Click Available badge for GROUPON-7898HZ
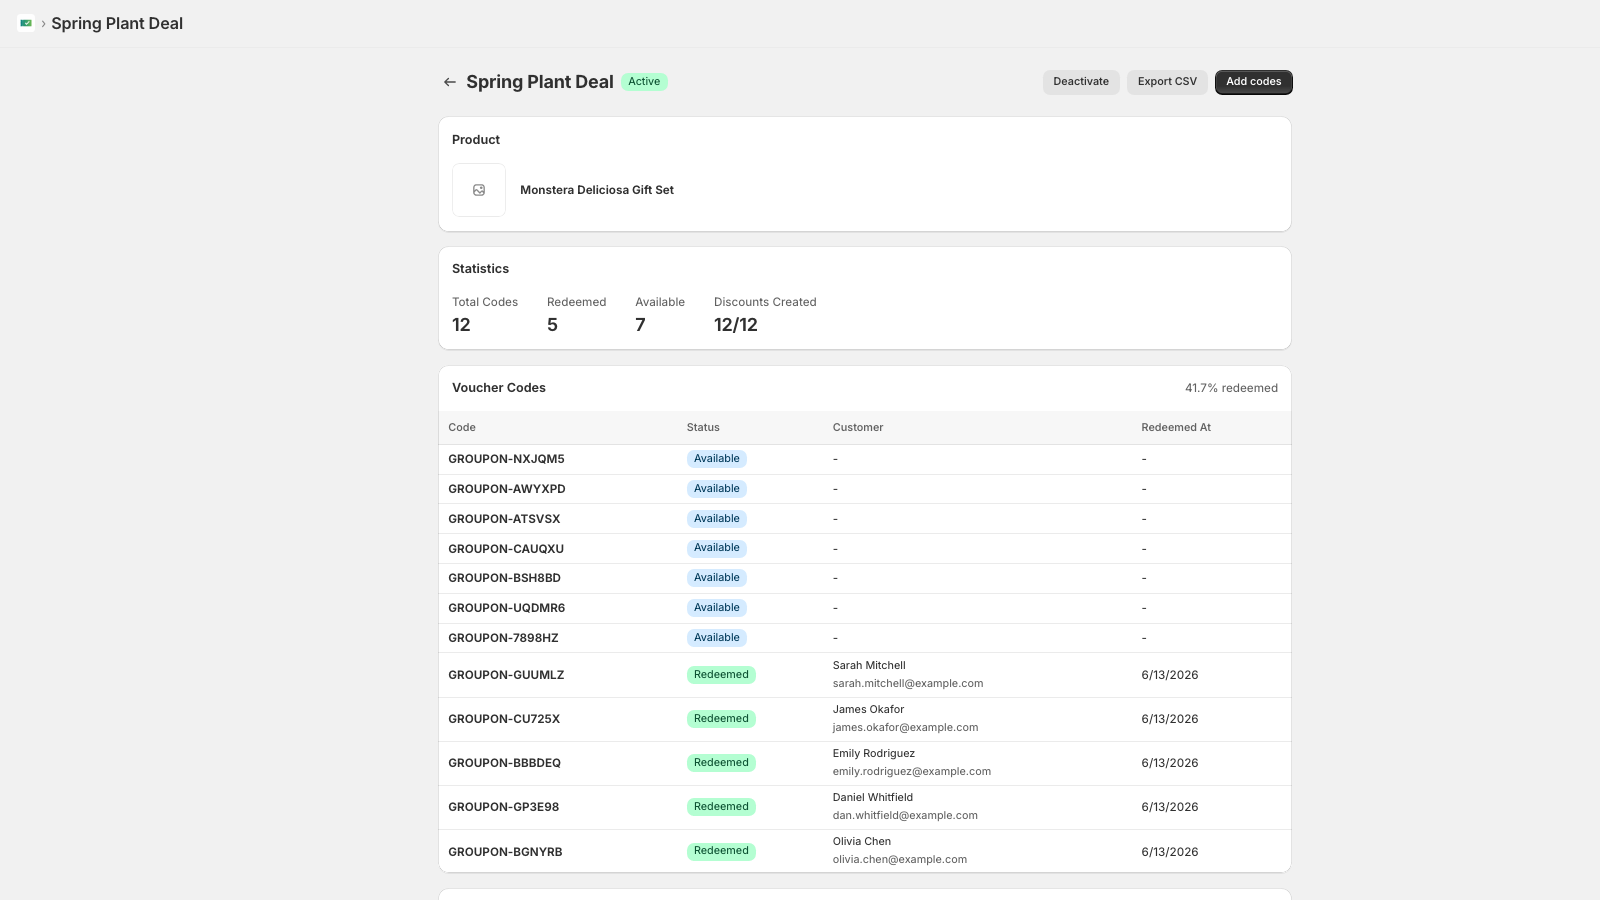Image resolution: width=1600 pixels, height=900 pixels. tap(717, 638)
